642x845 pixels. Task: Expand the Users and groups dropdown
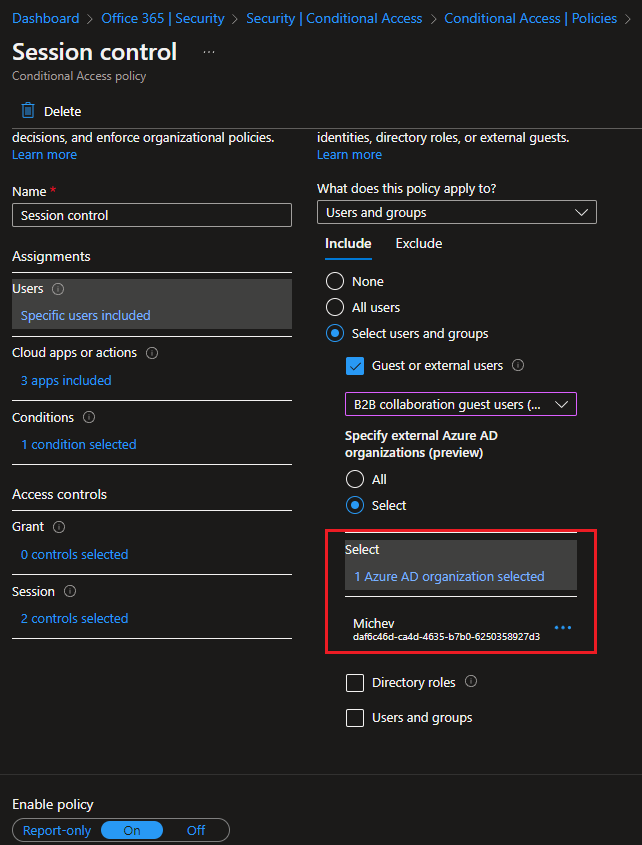coord(457,212)
